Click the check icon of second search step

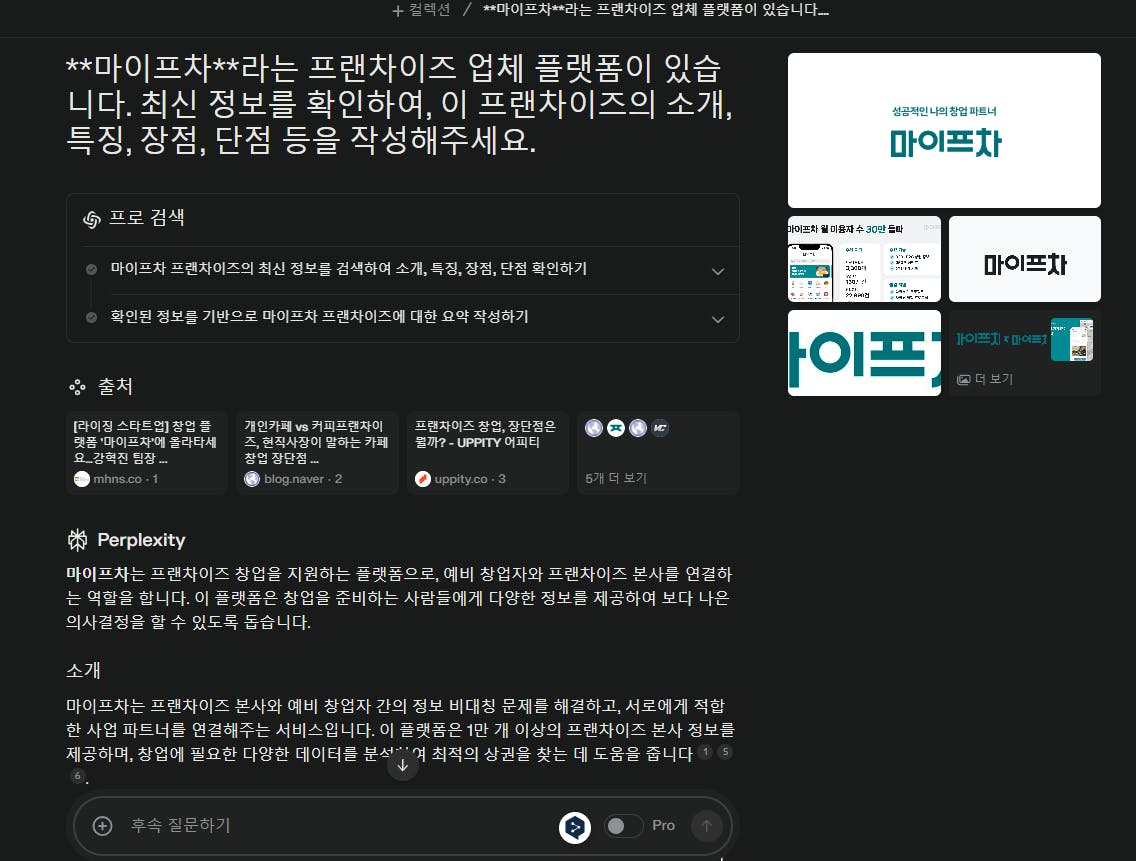point(91,317)
